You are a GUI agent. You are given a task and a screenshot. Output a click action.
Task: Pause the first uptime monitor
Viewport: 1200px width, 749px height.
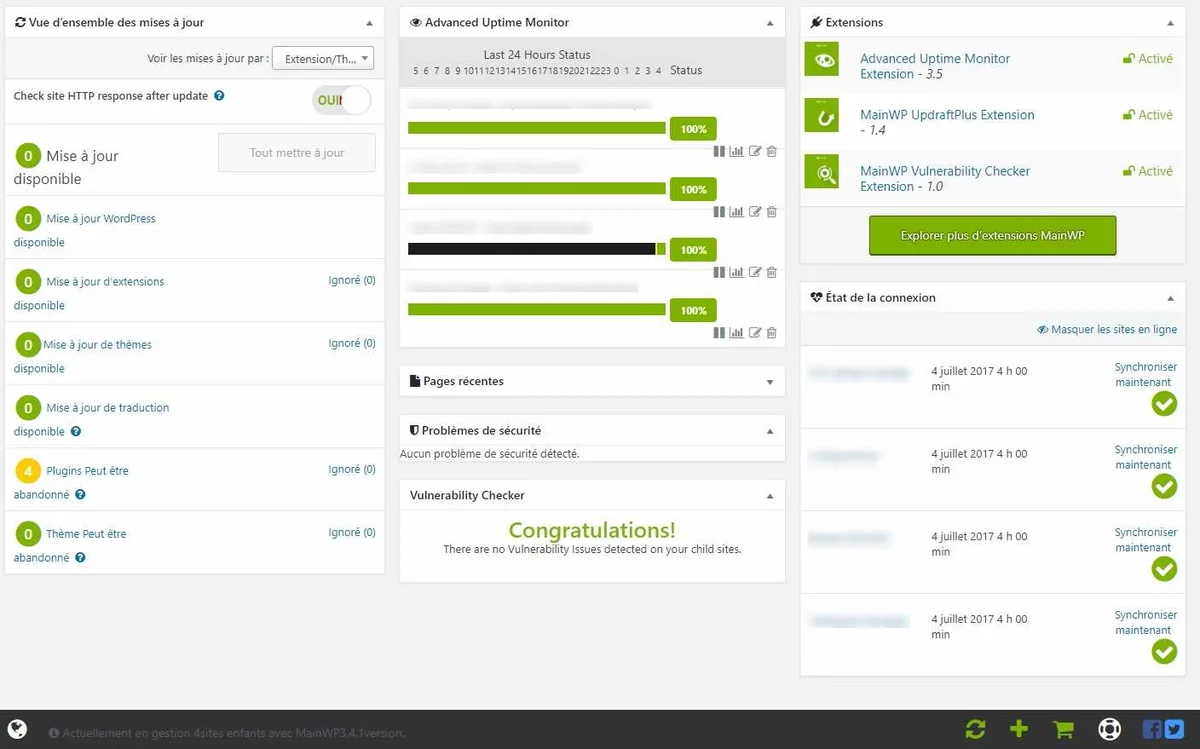pyautogui.click(x=719, y=151)
